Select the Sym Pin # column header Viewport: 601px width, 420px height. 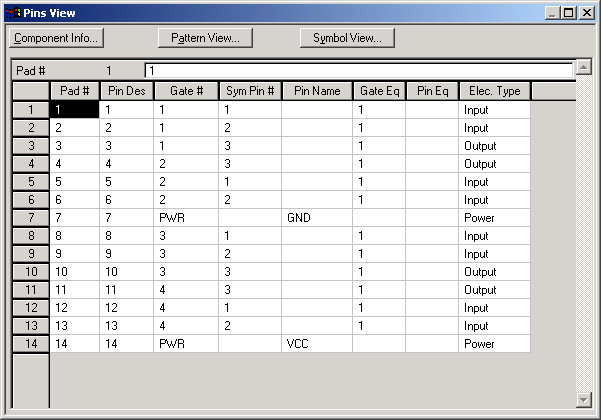(x=250, y=91)
